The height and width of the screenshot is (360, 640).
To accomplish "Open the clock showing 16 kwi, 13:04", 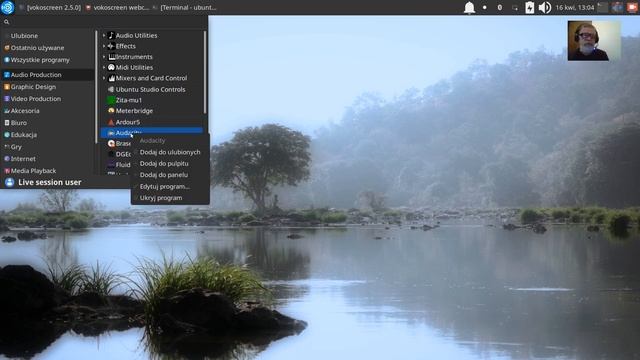I will pos(575,7).
